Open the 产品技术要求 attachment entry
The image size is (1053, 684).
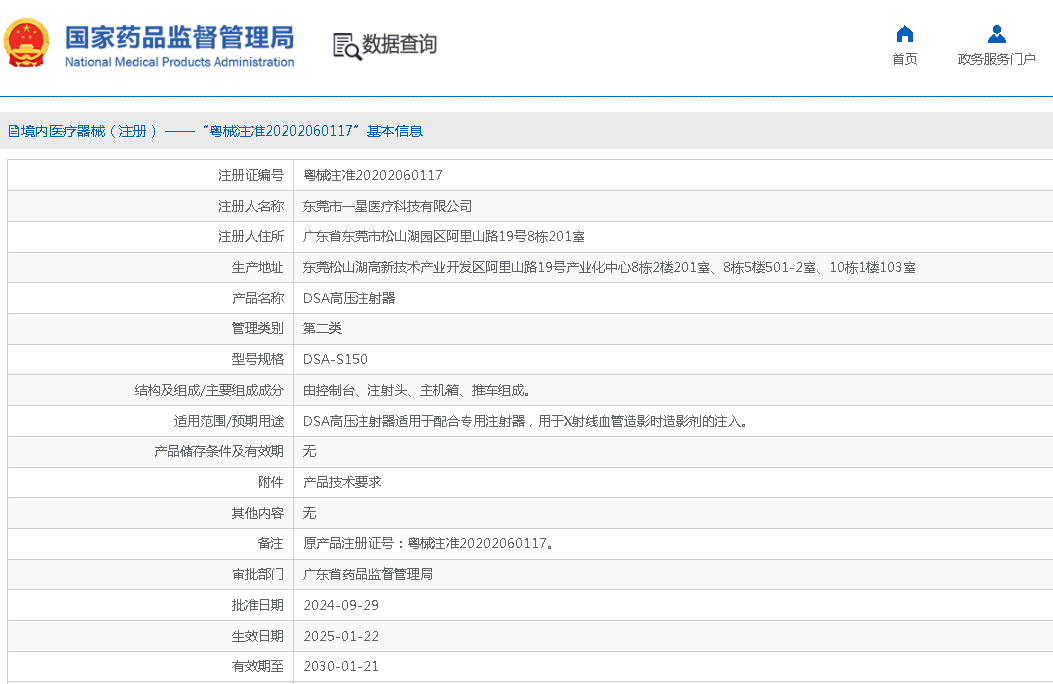pyautogui.click(x=342, y=482)
